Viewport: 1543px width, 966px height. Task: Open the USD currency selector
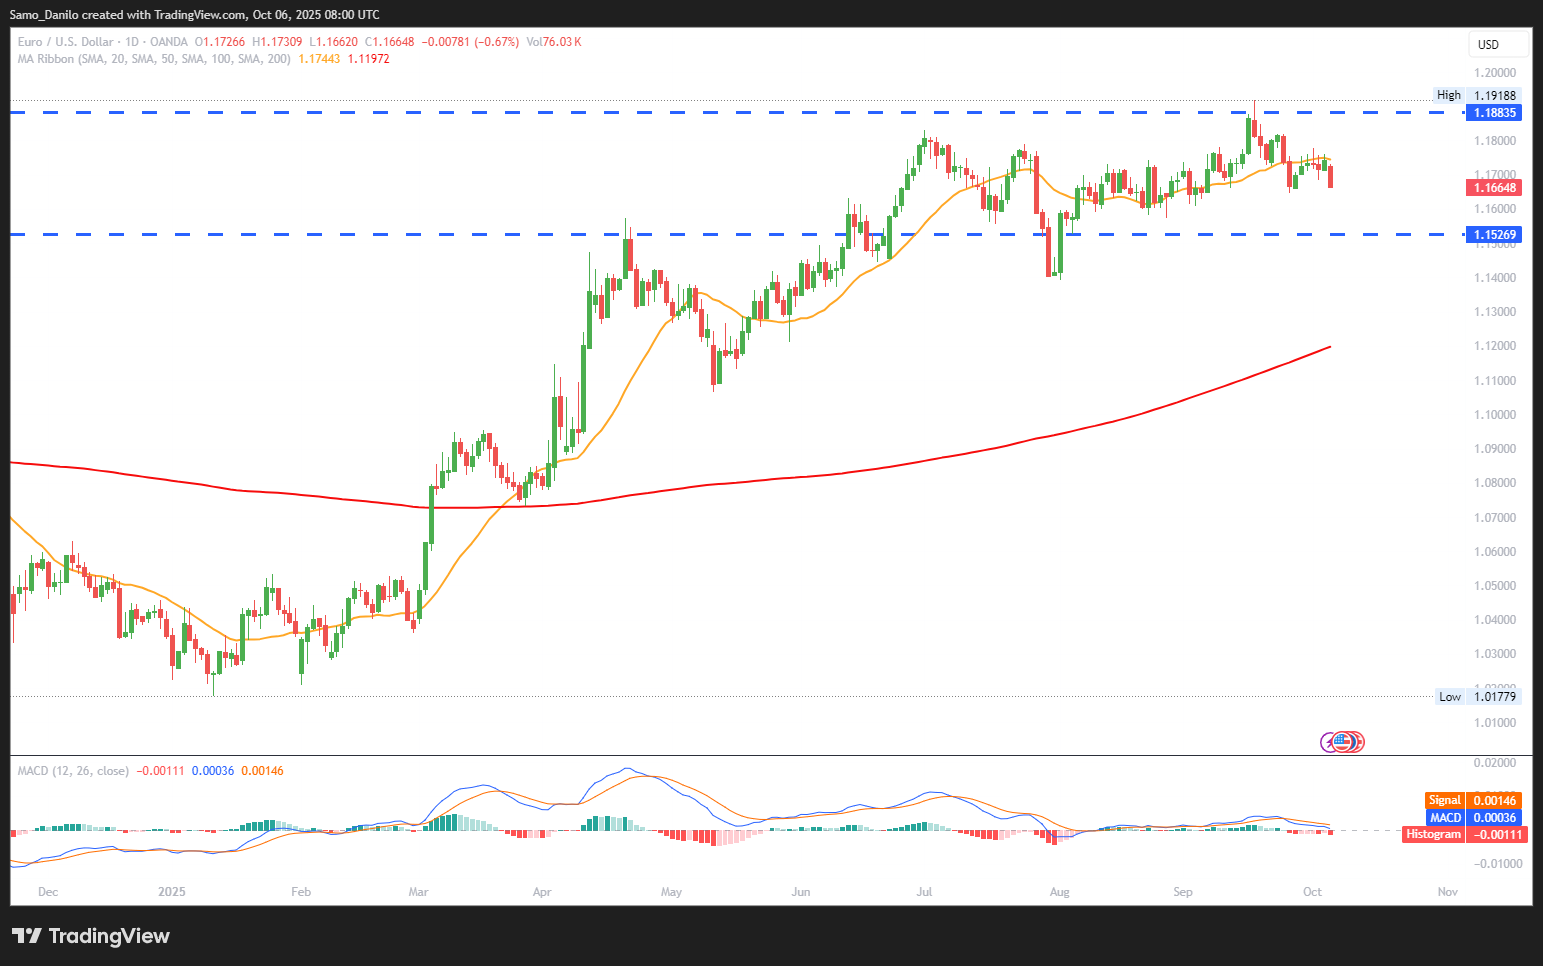coord(1497,44)
